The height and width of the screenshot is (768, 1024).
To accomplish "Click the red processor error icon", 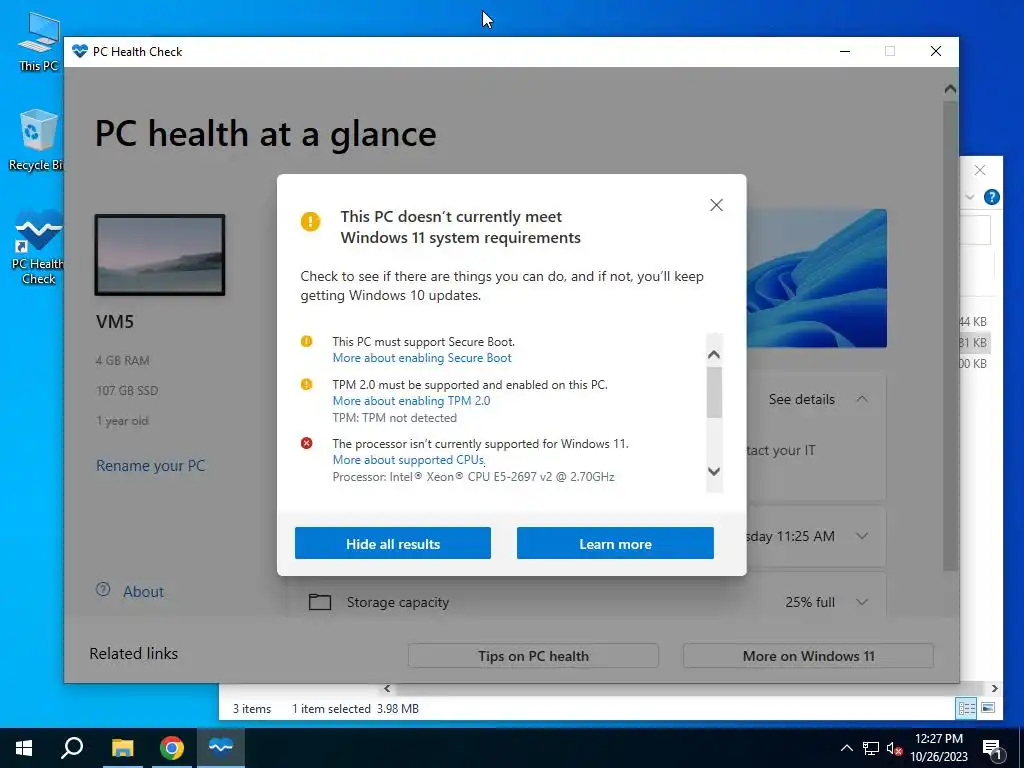I will [306, 443].
